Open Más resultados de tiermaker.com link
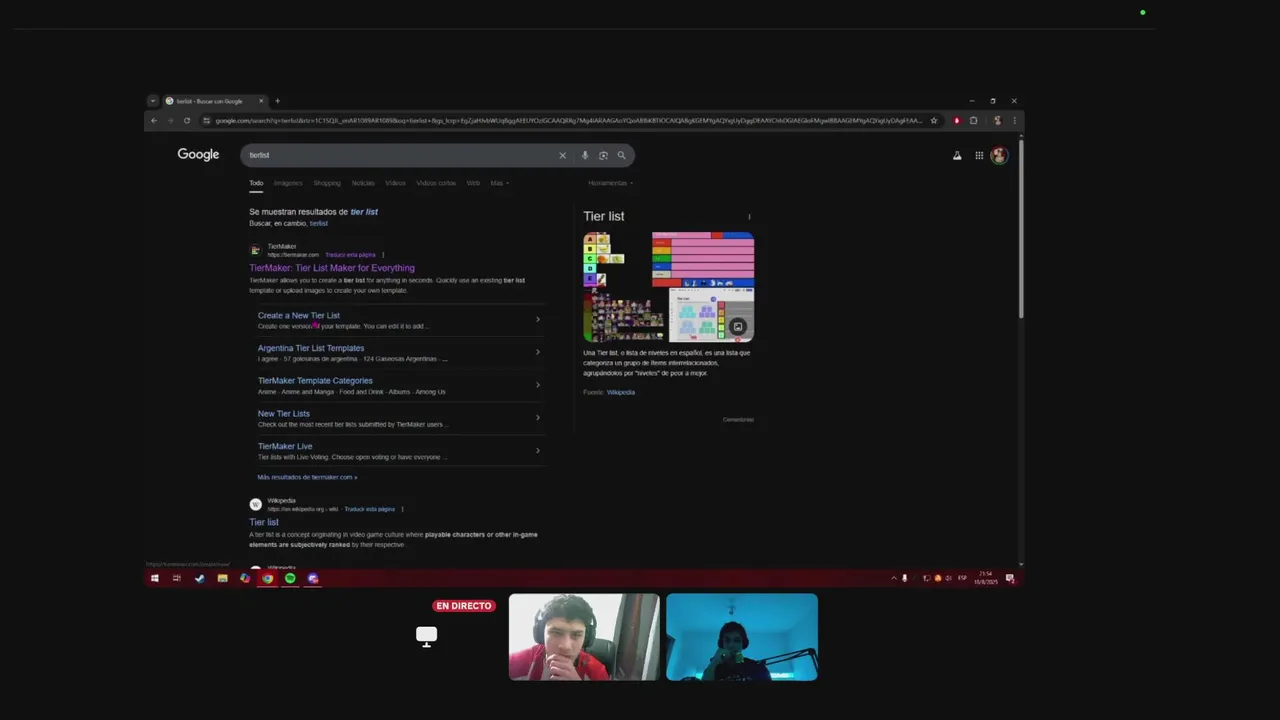 (307, 477)
